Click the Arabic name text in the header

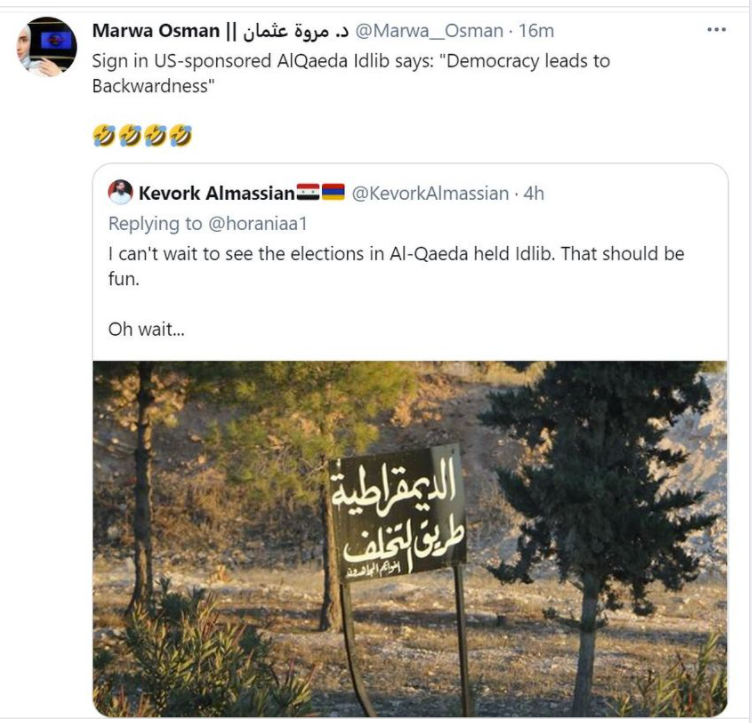(283, 31)
